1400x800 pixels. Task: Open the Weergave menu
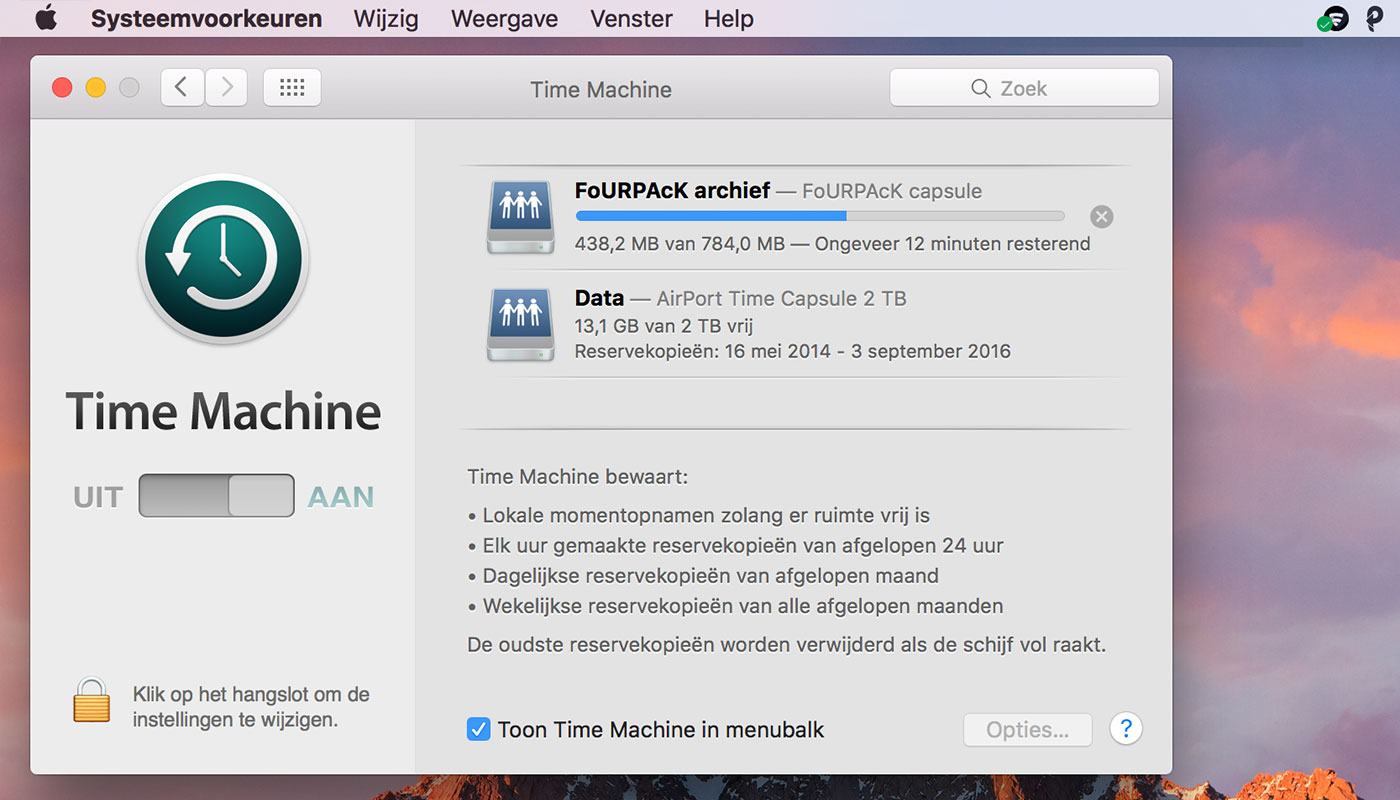[504, 18]
